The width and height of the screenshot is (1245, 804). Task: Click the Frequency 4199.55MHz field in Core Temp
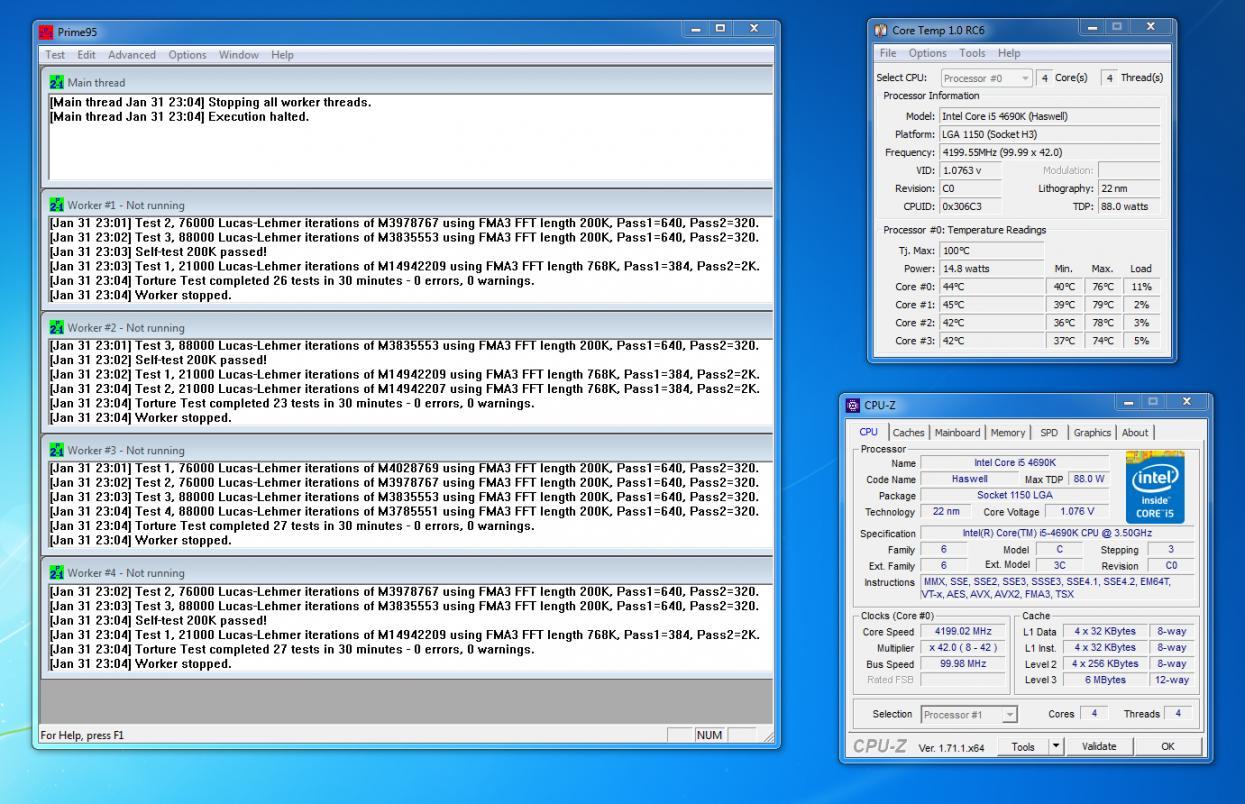pyautogui.click(x=1050, y=153)
